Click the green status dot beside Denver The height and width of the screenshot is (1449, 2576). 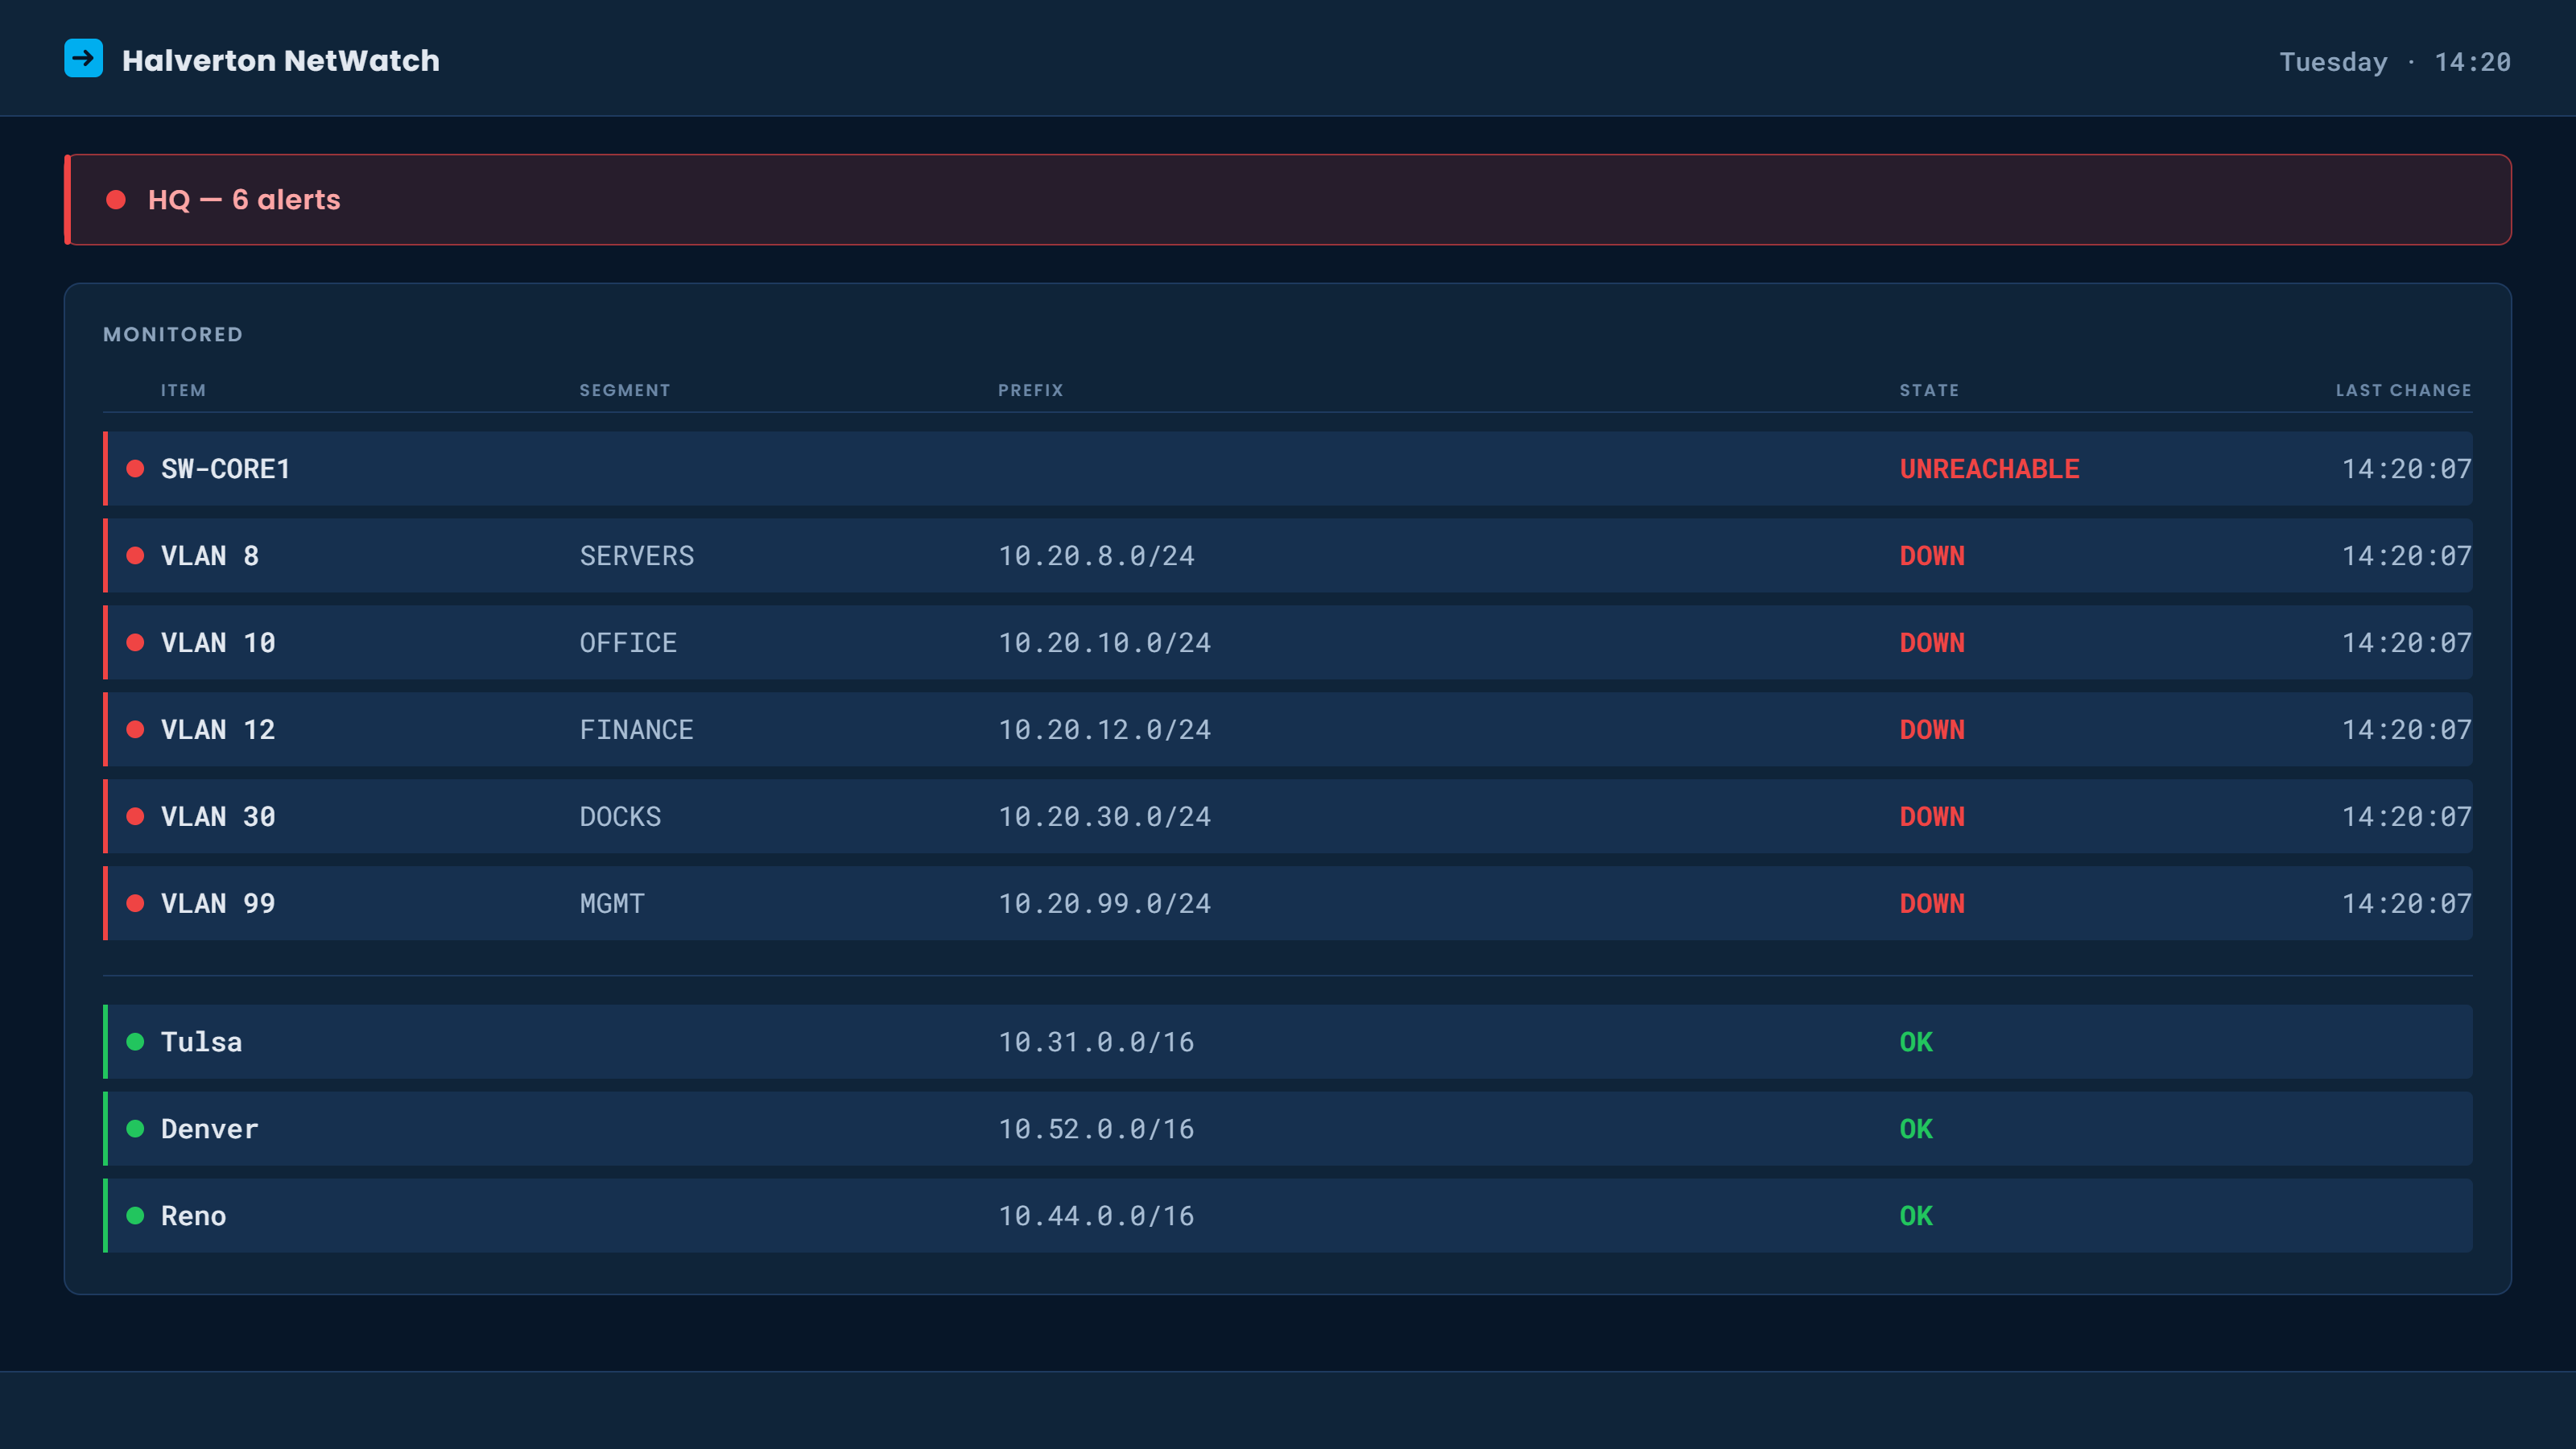point(135,1129)
